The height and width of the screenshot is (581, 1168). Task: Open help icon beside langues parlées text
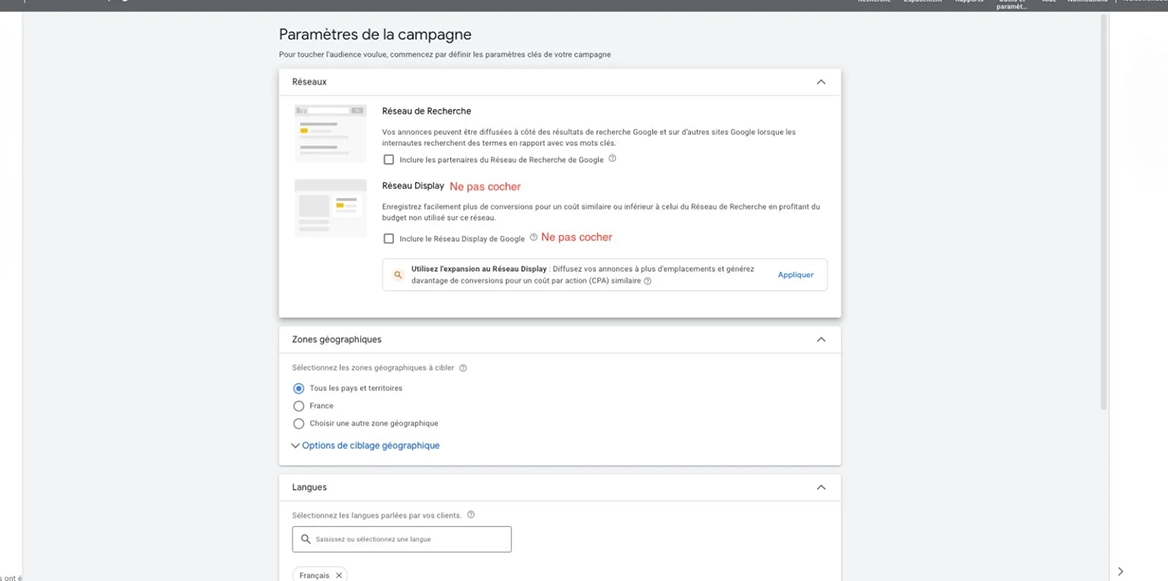click(471, 515)
